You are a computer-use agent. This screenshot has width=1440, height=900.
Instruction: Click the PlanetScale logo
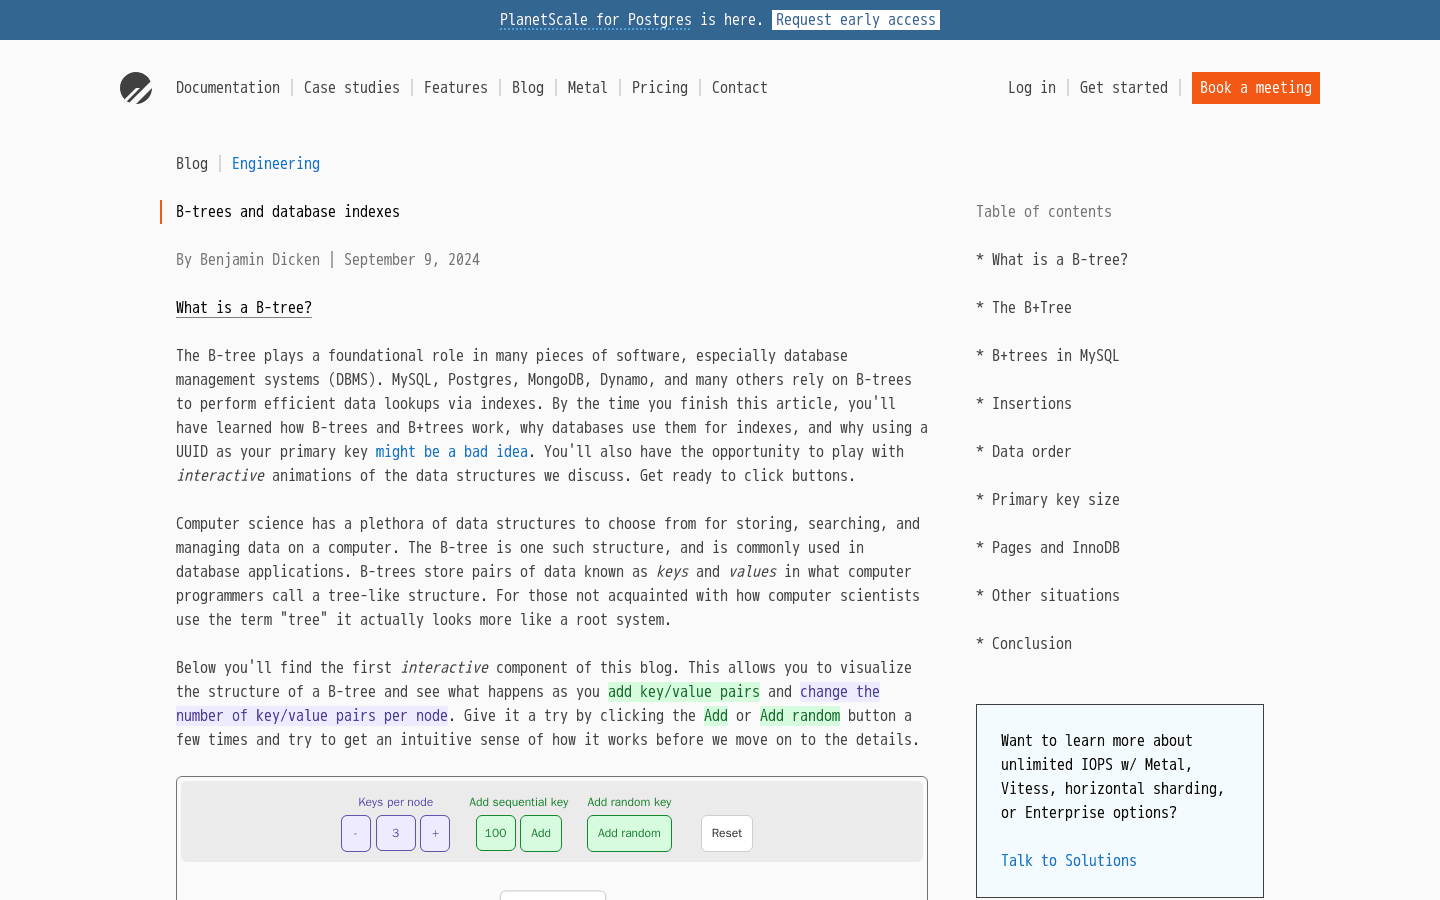pyautogui.click(x=136, y=88)
